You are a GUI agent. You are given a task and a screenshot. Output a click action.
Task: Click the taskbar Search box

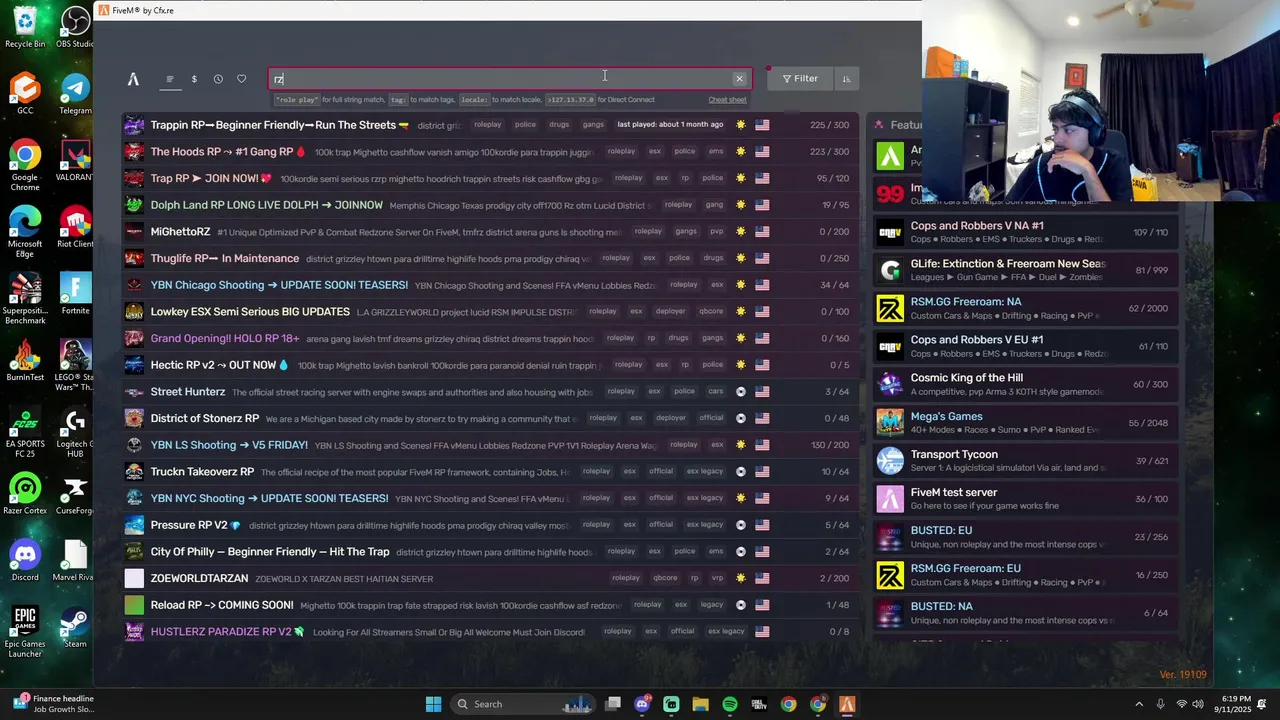[522, 704]
